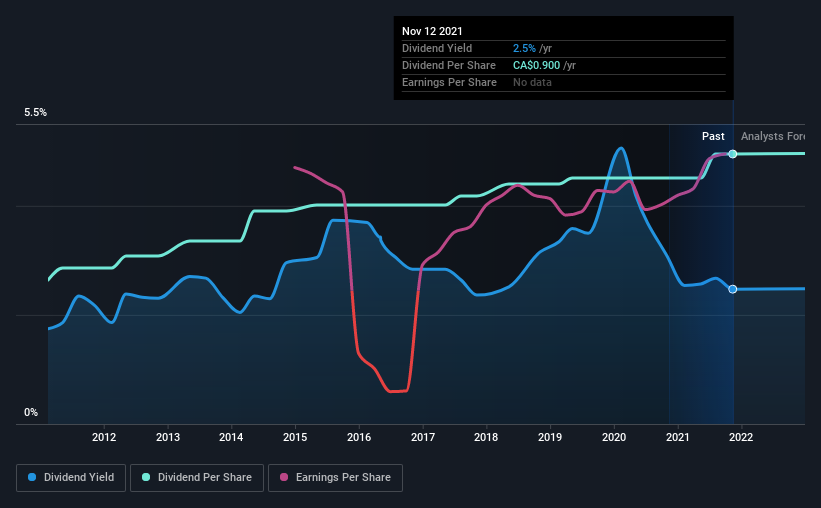Click the CA$0.900 dividend per share value

(537, 65)
